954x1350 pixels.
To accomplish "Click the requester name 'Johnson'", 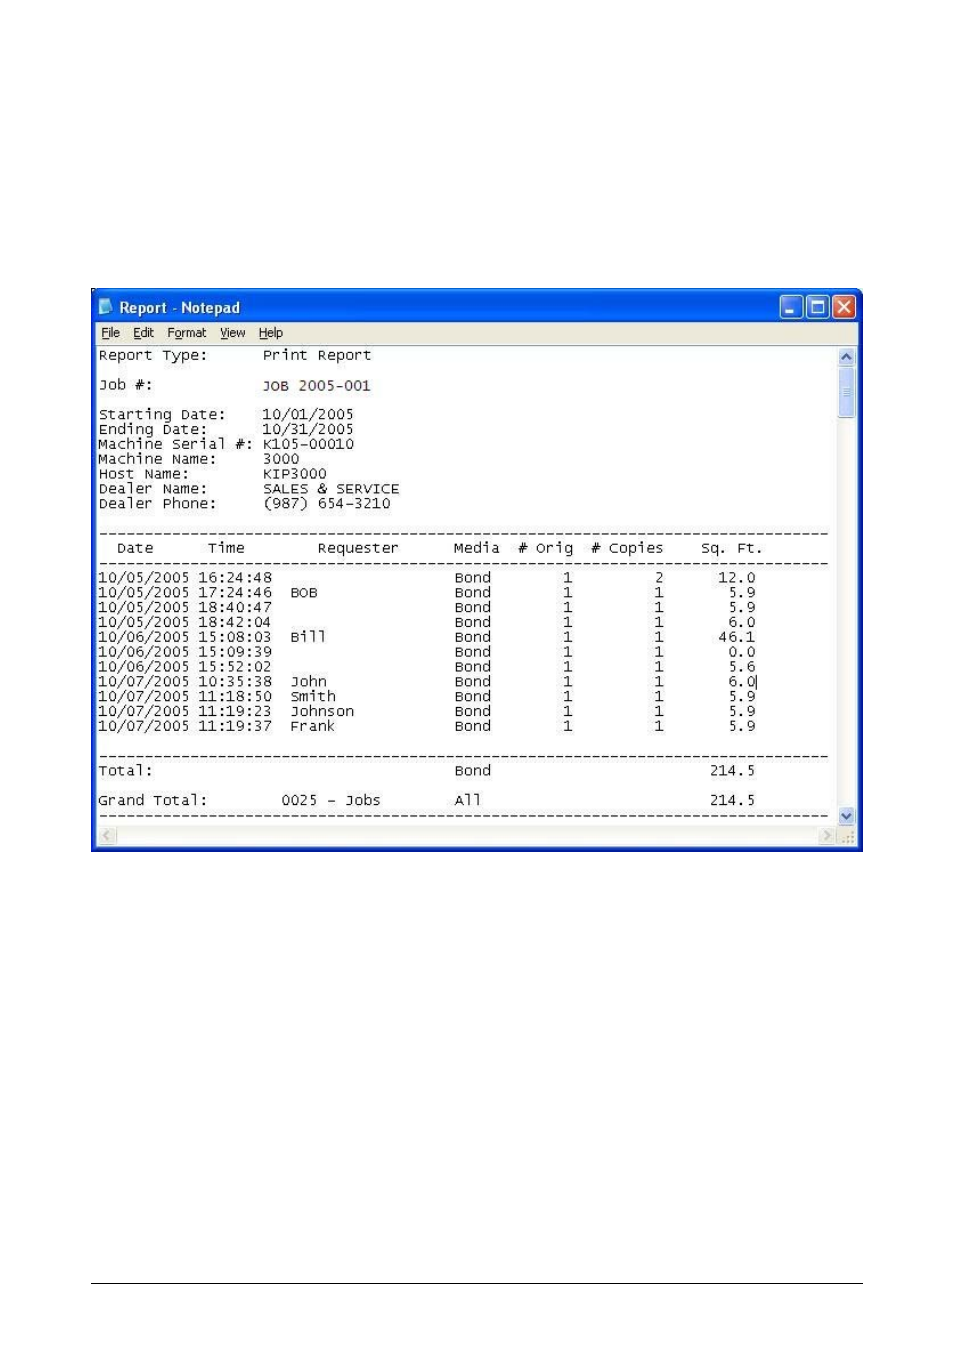I will click(322, 711).
